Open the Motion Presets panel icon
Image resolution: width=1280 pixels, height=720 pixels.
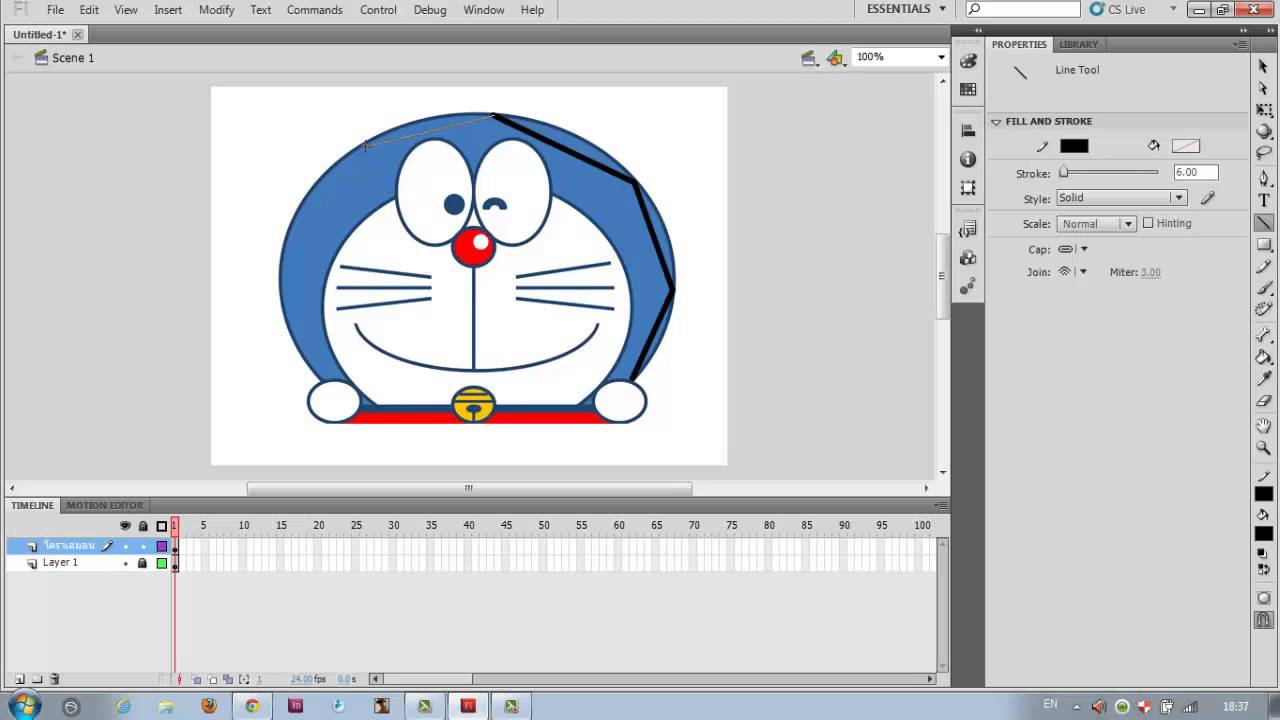968,287
